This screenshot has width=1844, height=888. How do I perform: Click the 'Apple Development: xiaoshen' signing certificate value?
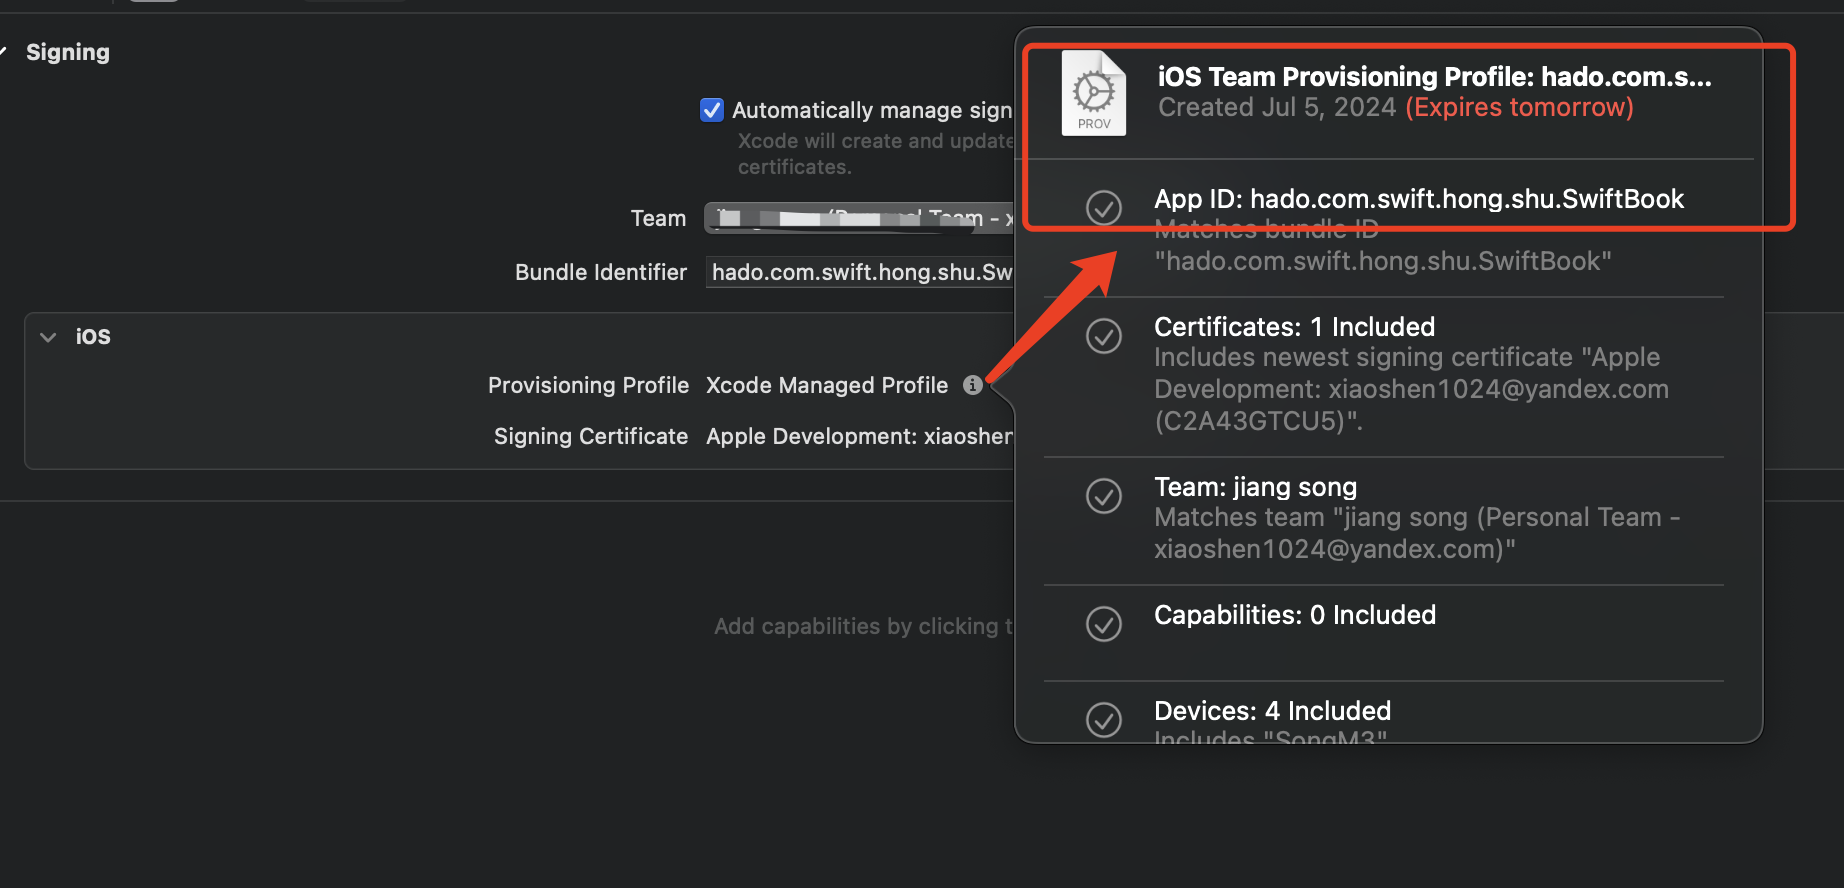[859, 436]
